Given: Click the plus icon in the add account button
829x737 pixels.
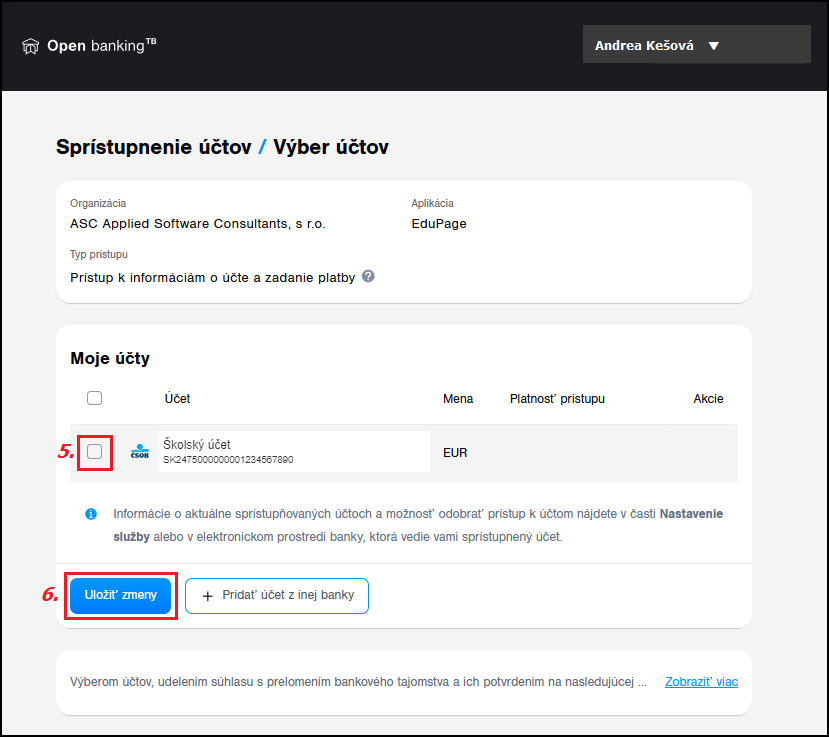Looking at the screenshot, I should click(208, 595).
